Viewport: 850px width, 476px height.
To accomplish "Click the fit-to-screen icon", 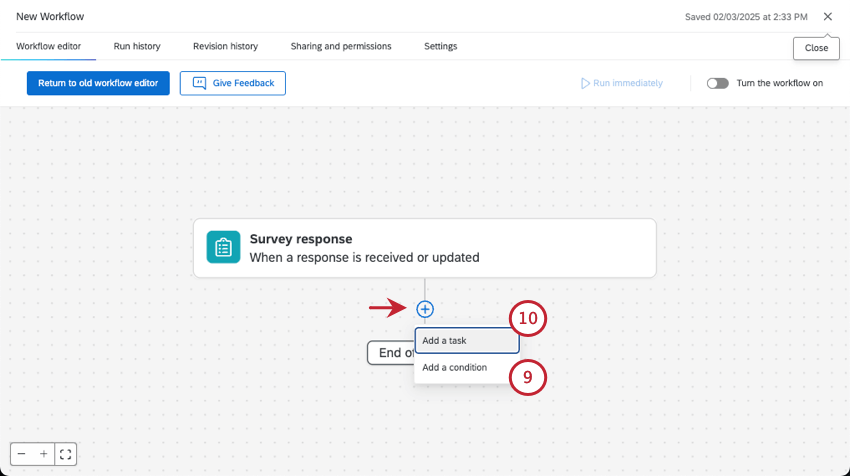I will click(x=66, y=454).
